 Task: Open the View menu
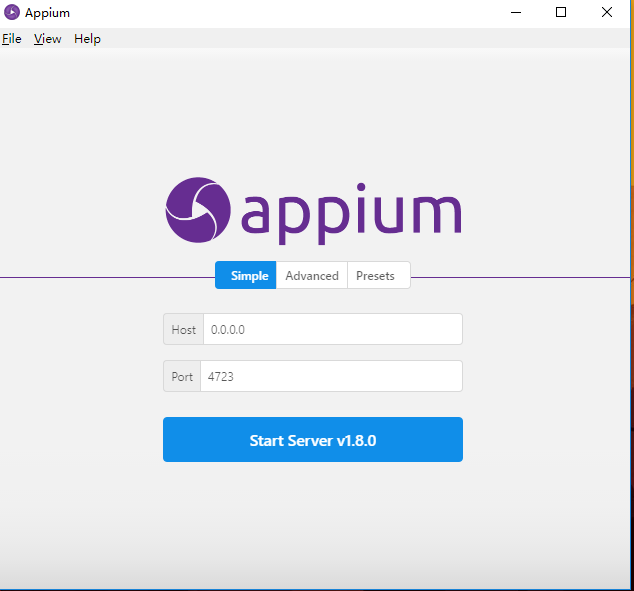point(47,39)
